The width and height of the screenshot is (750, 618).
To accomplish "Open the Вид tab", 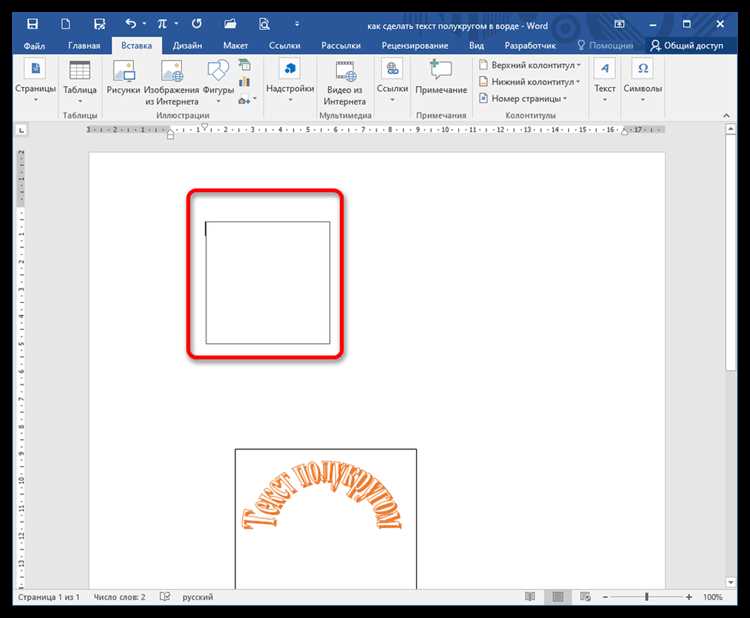I will (x=476, y=46).
